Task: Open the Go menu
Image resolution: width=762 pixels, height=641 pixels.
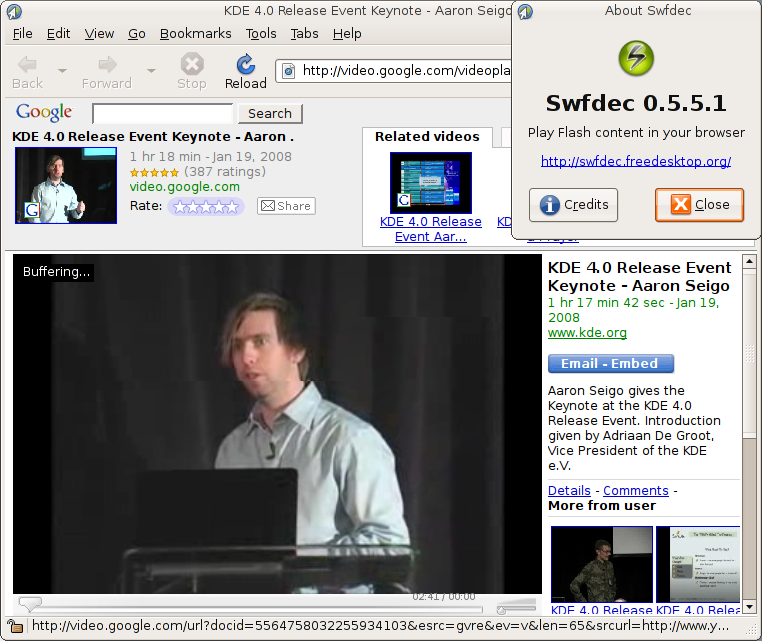Action: [x=137, y=34]
